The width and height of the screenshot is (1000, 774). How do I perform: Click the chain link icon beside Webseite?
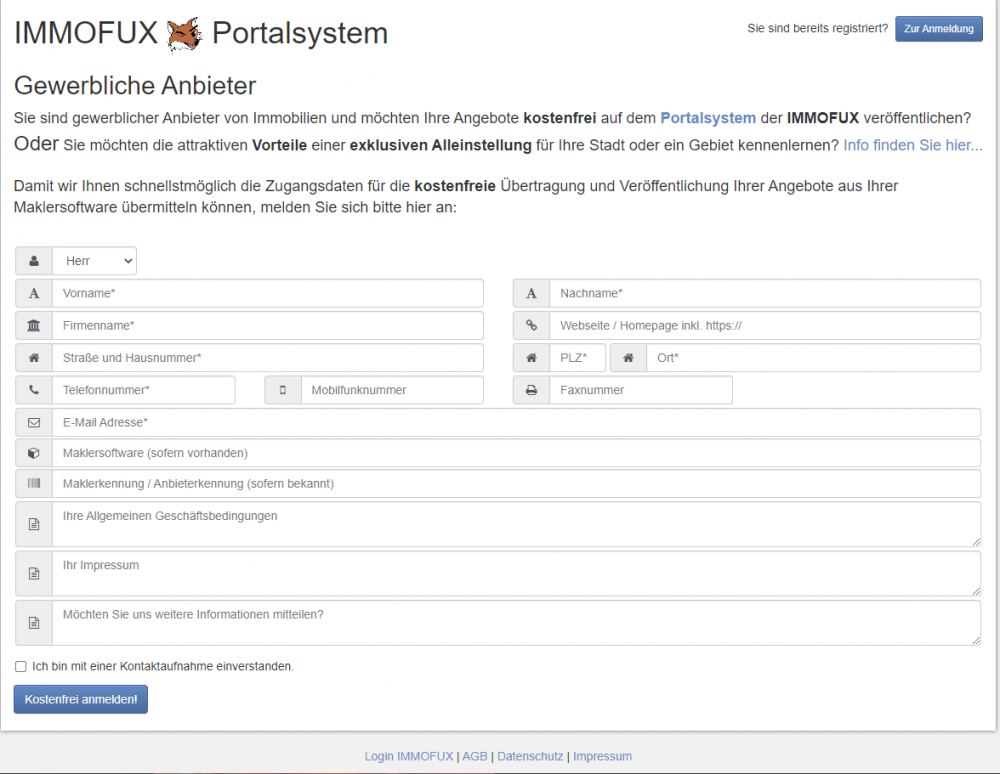pos(531,326)
